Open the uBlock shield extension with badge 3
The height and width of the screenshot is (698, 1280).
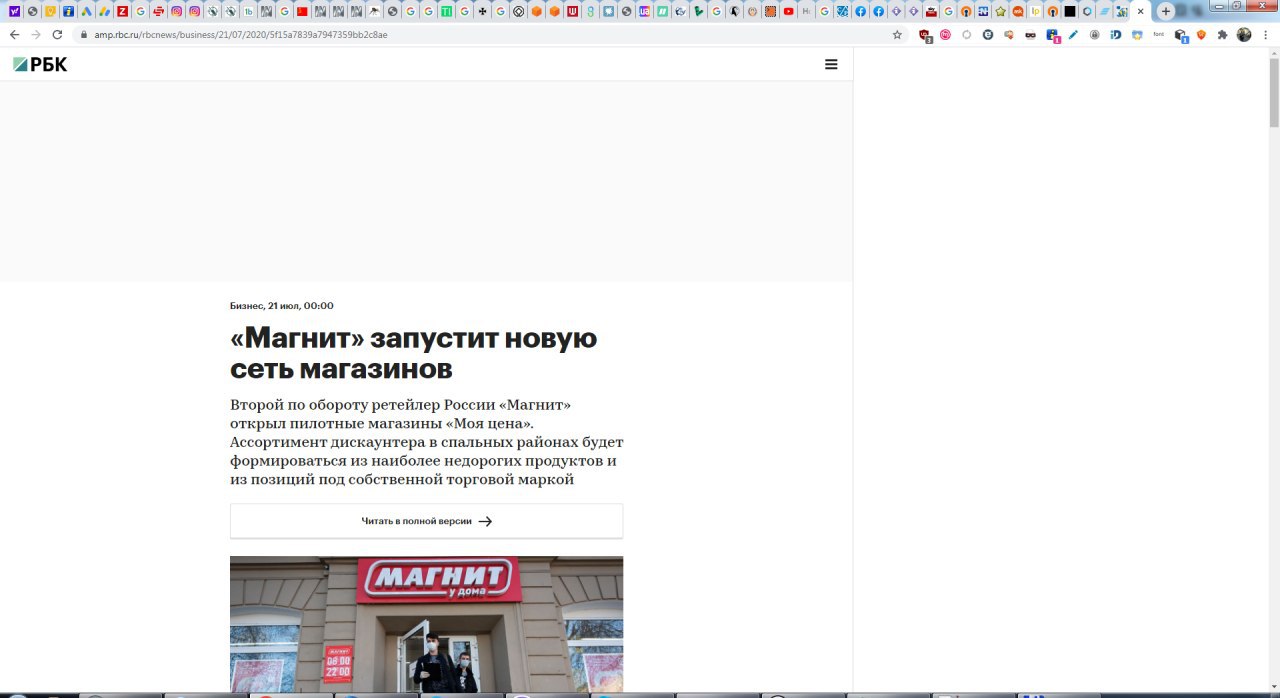coord(926,35)
